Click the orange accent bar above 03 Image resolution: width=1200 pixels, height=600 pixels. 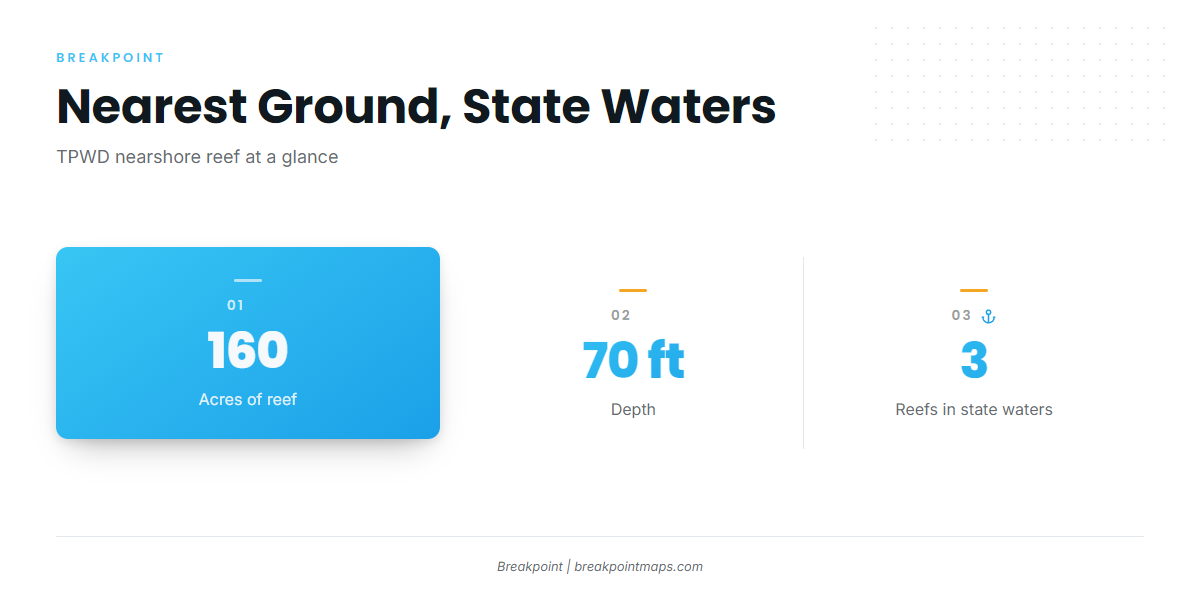click(x=974, y=290)
